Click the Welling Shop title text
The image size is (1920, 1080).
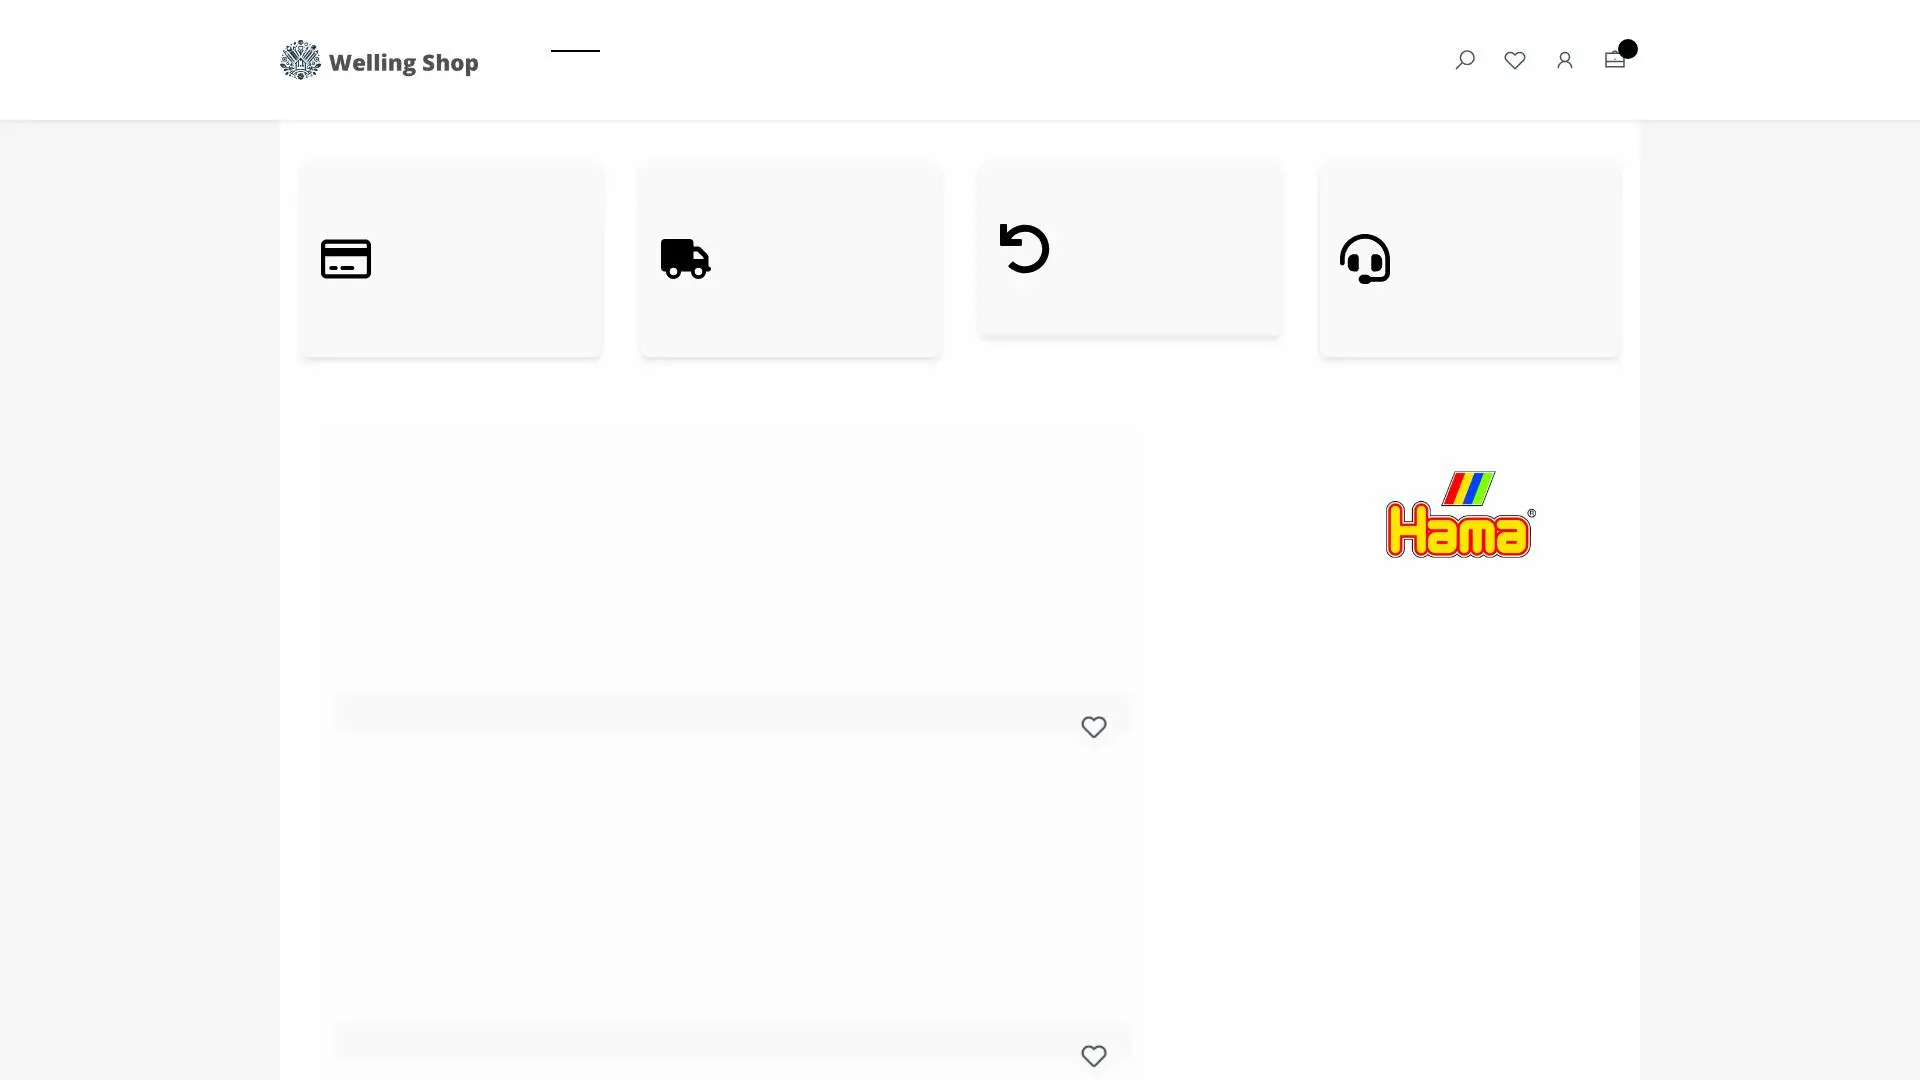(404, 62)
